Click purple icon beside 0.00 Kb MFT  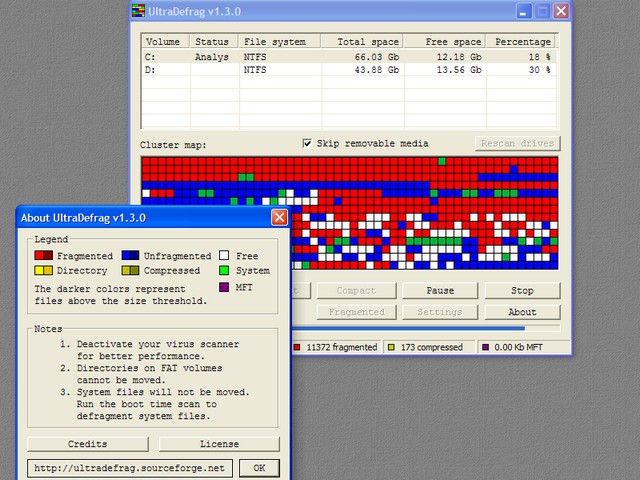pos(485,347)
